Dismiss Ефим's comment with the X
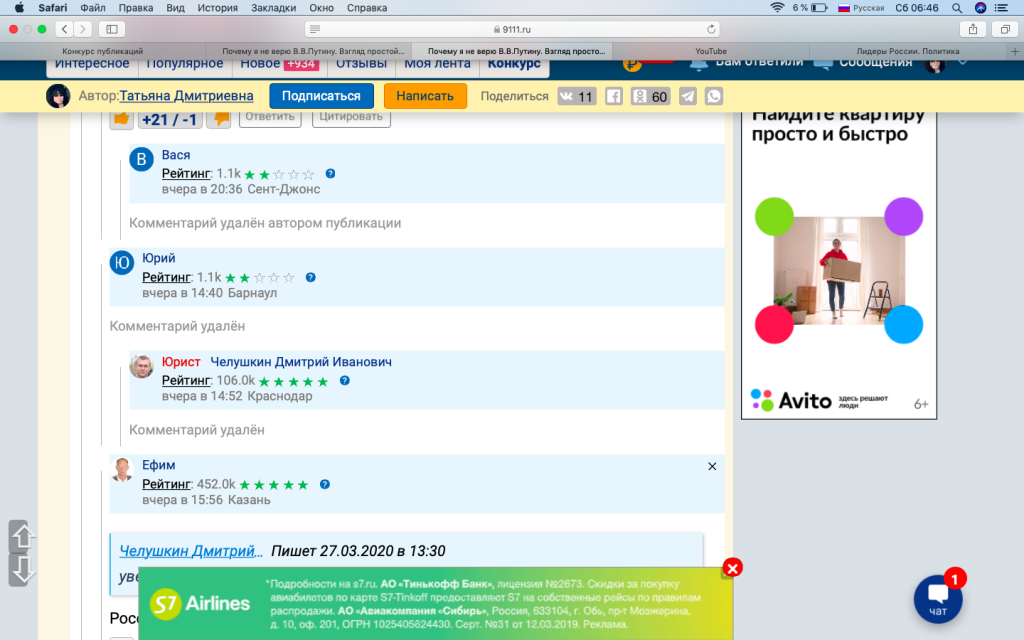Image resolution: width=1024 pixels, height=640 pixels. coord(712,466)
